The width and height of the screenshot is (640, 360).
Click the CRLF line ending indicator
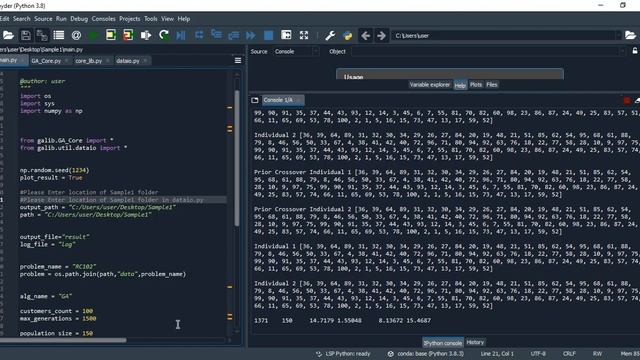coord(569,354)
